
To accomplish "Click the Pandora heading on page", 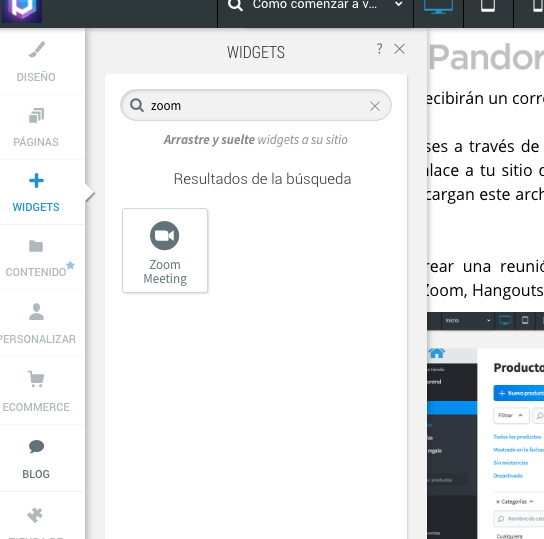I will (x=486, y=57).
